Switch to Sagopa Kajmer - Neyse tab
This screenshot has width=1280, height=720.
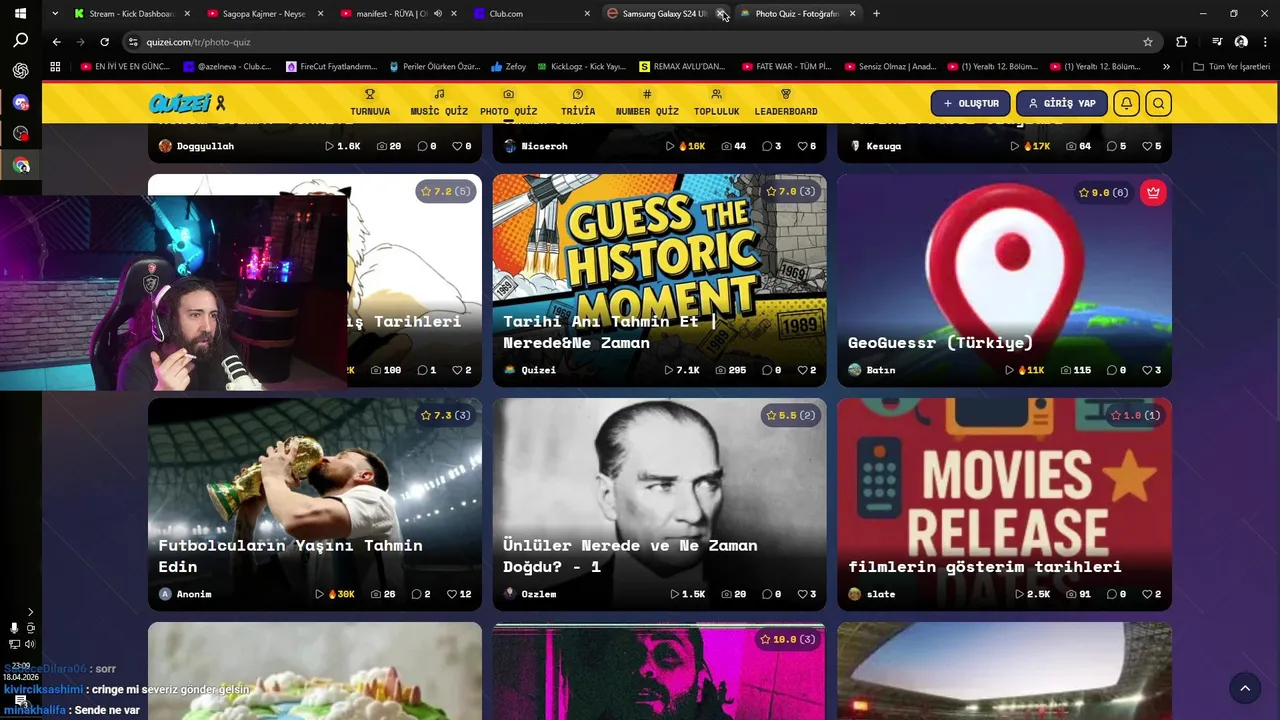coord(264,14)
